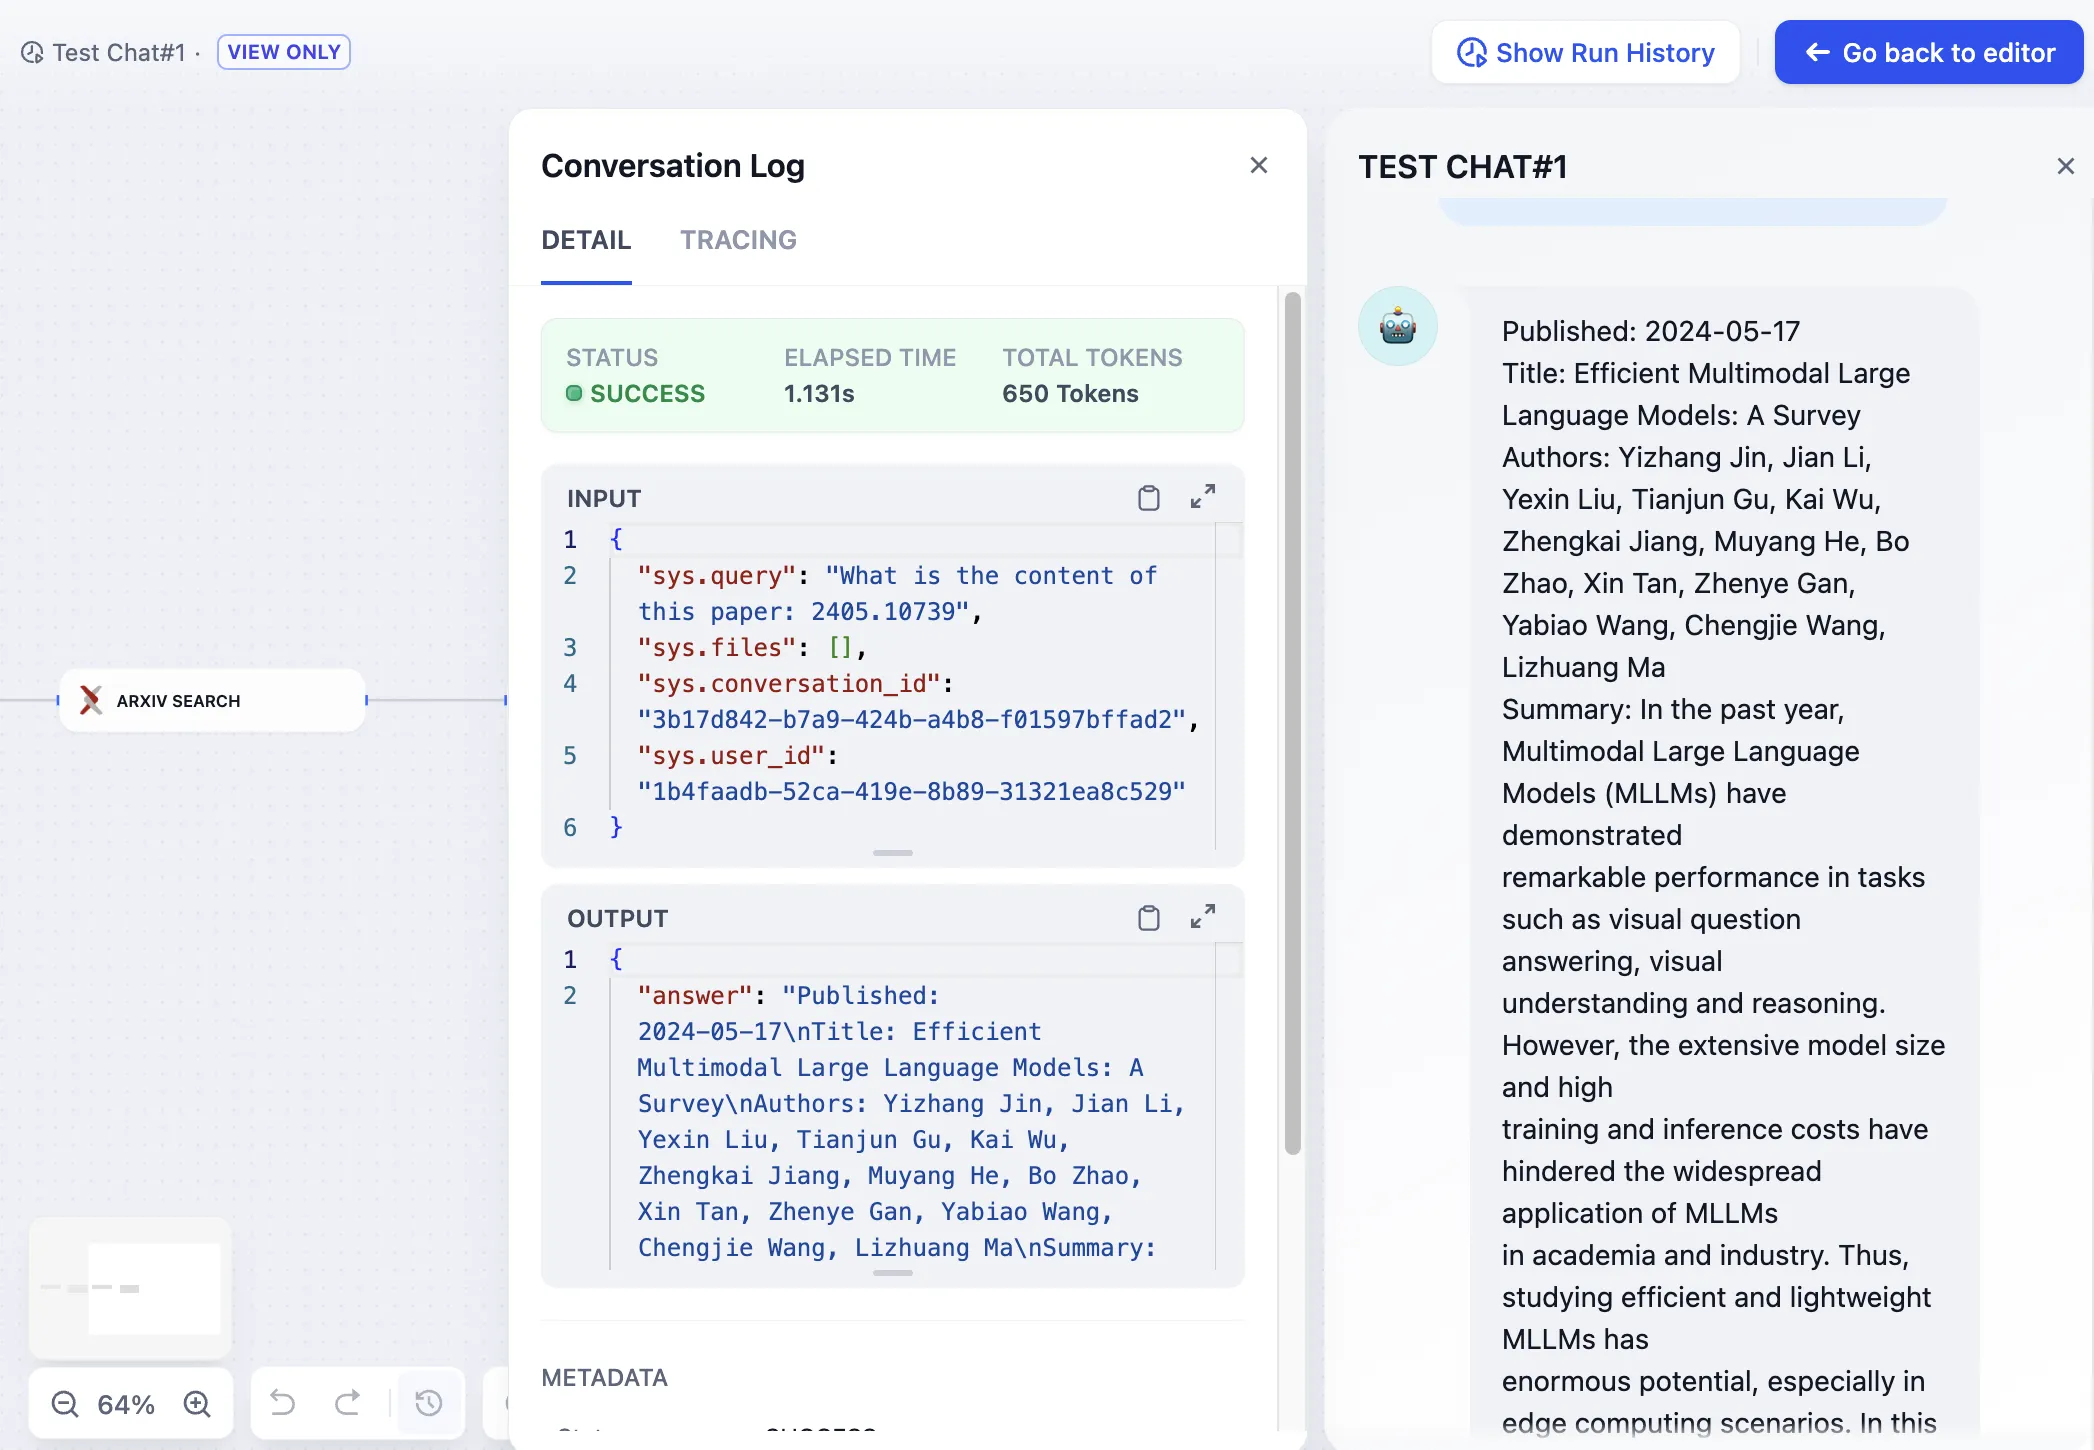This screenshot has width=2094, height=1450.
Task: Select the DETAIL tab
Action: [x=586, y=240]
